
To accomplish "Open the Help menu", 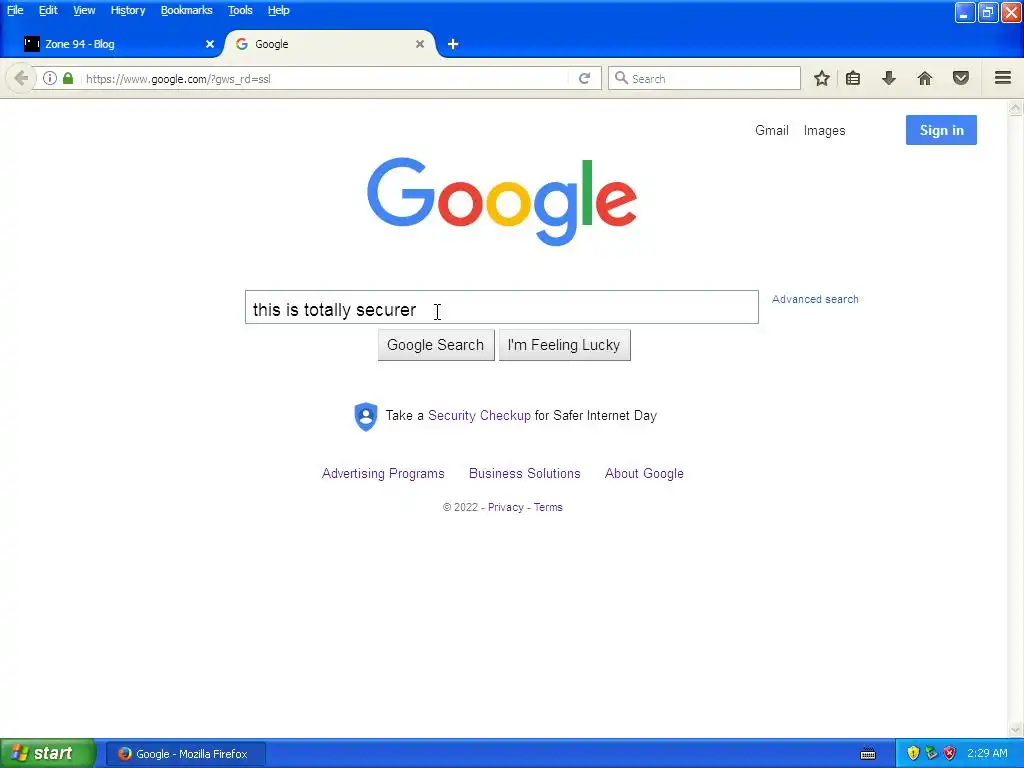I will click(x=278, y=10).
